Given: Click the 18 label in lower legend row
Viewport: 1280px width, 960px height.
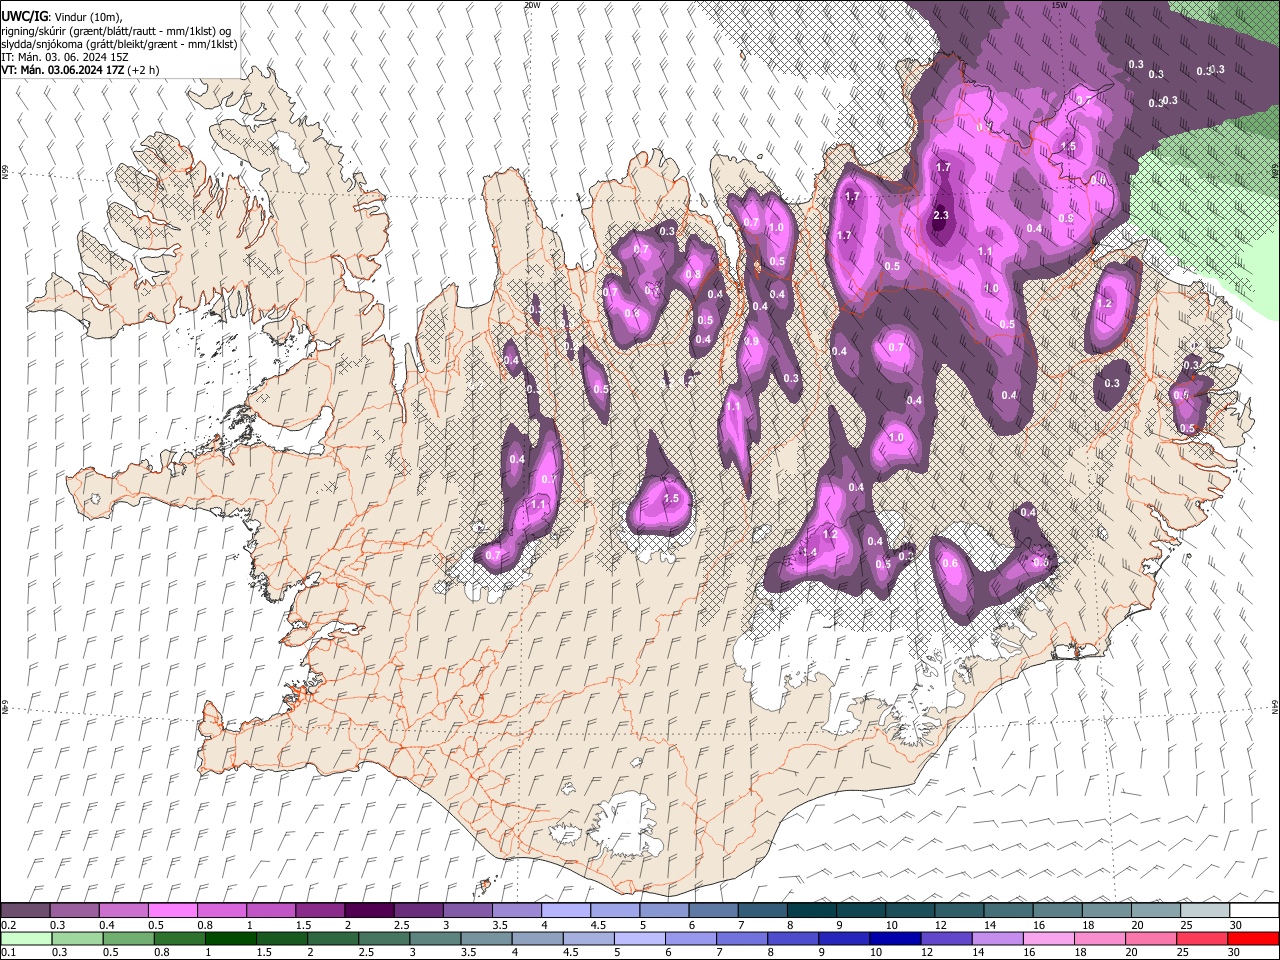Looking at the screenshot, I should [1082, 953].
